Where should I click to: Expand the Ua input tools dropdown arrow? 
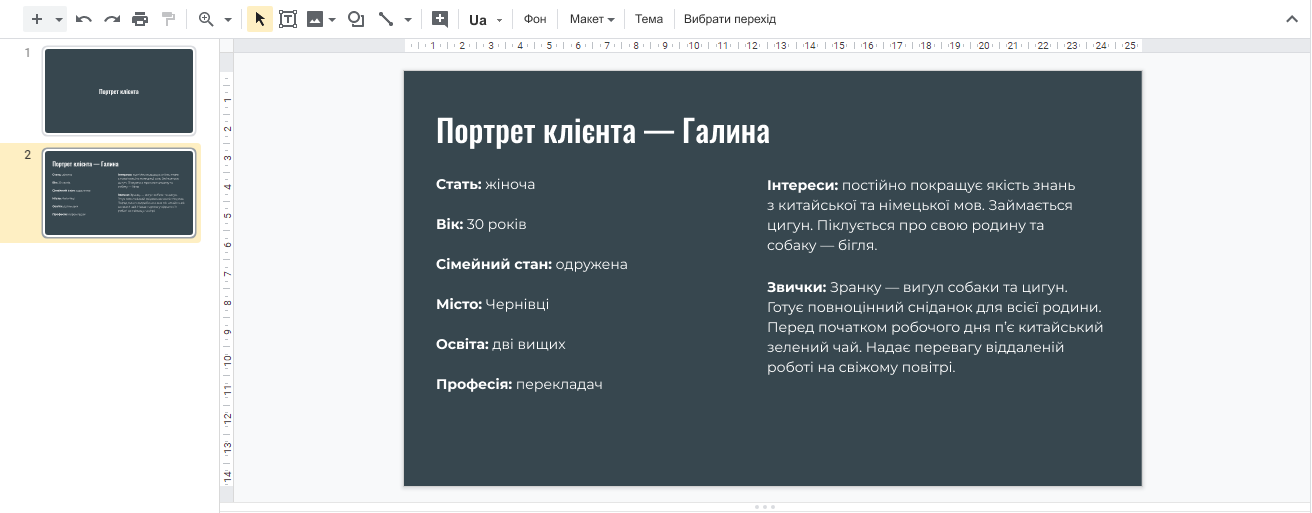(x=498, y=19)
